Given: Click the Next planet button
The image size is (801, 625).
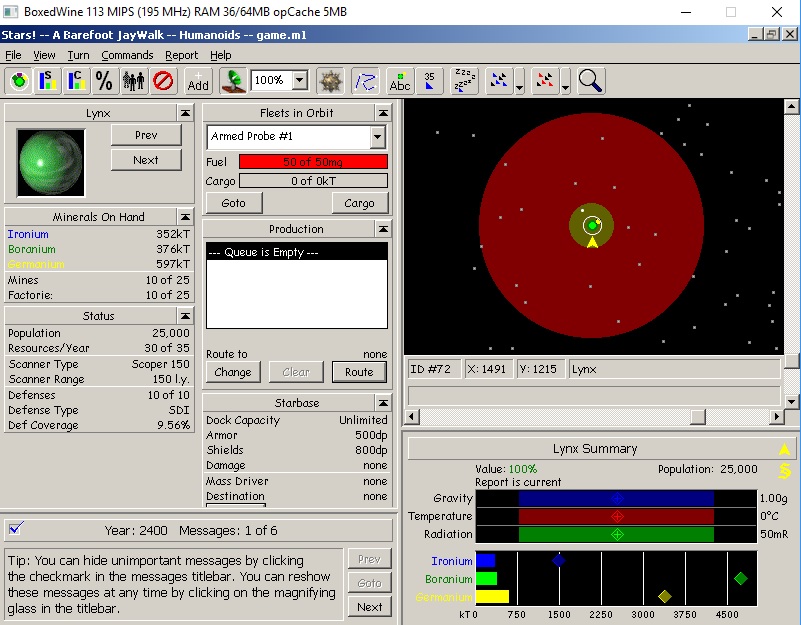Looking at the screenshot, I should (x=146, y=160).
